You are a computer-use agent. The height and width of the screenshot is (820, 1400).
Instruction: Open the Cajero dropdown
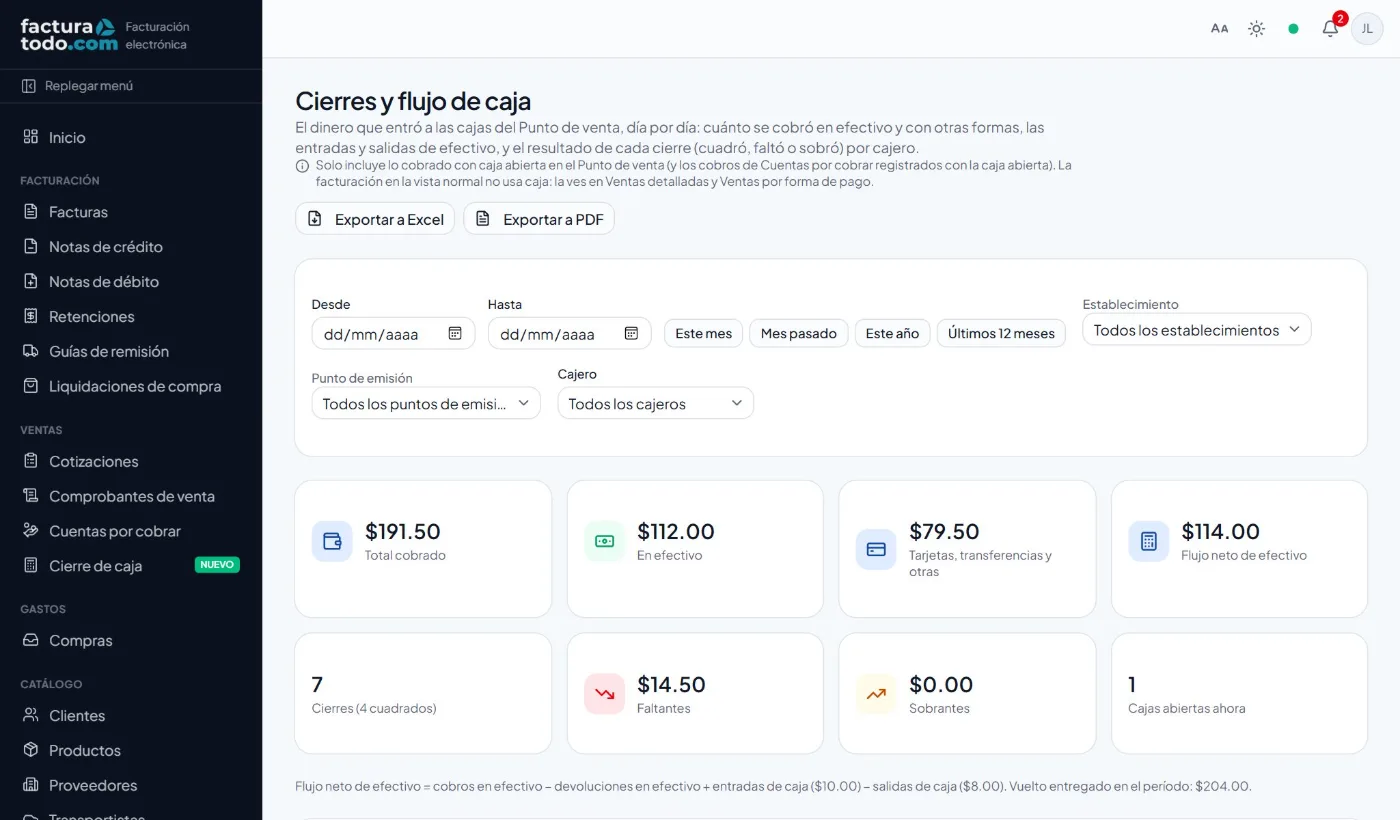pyautogui.click(x=655, y=403)
